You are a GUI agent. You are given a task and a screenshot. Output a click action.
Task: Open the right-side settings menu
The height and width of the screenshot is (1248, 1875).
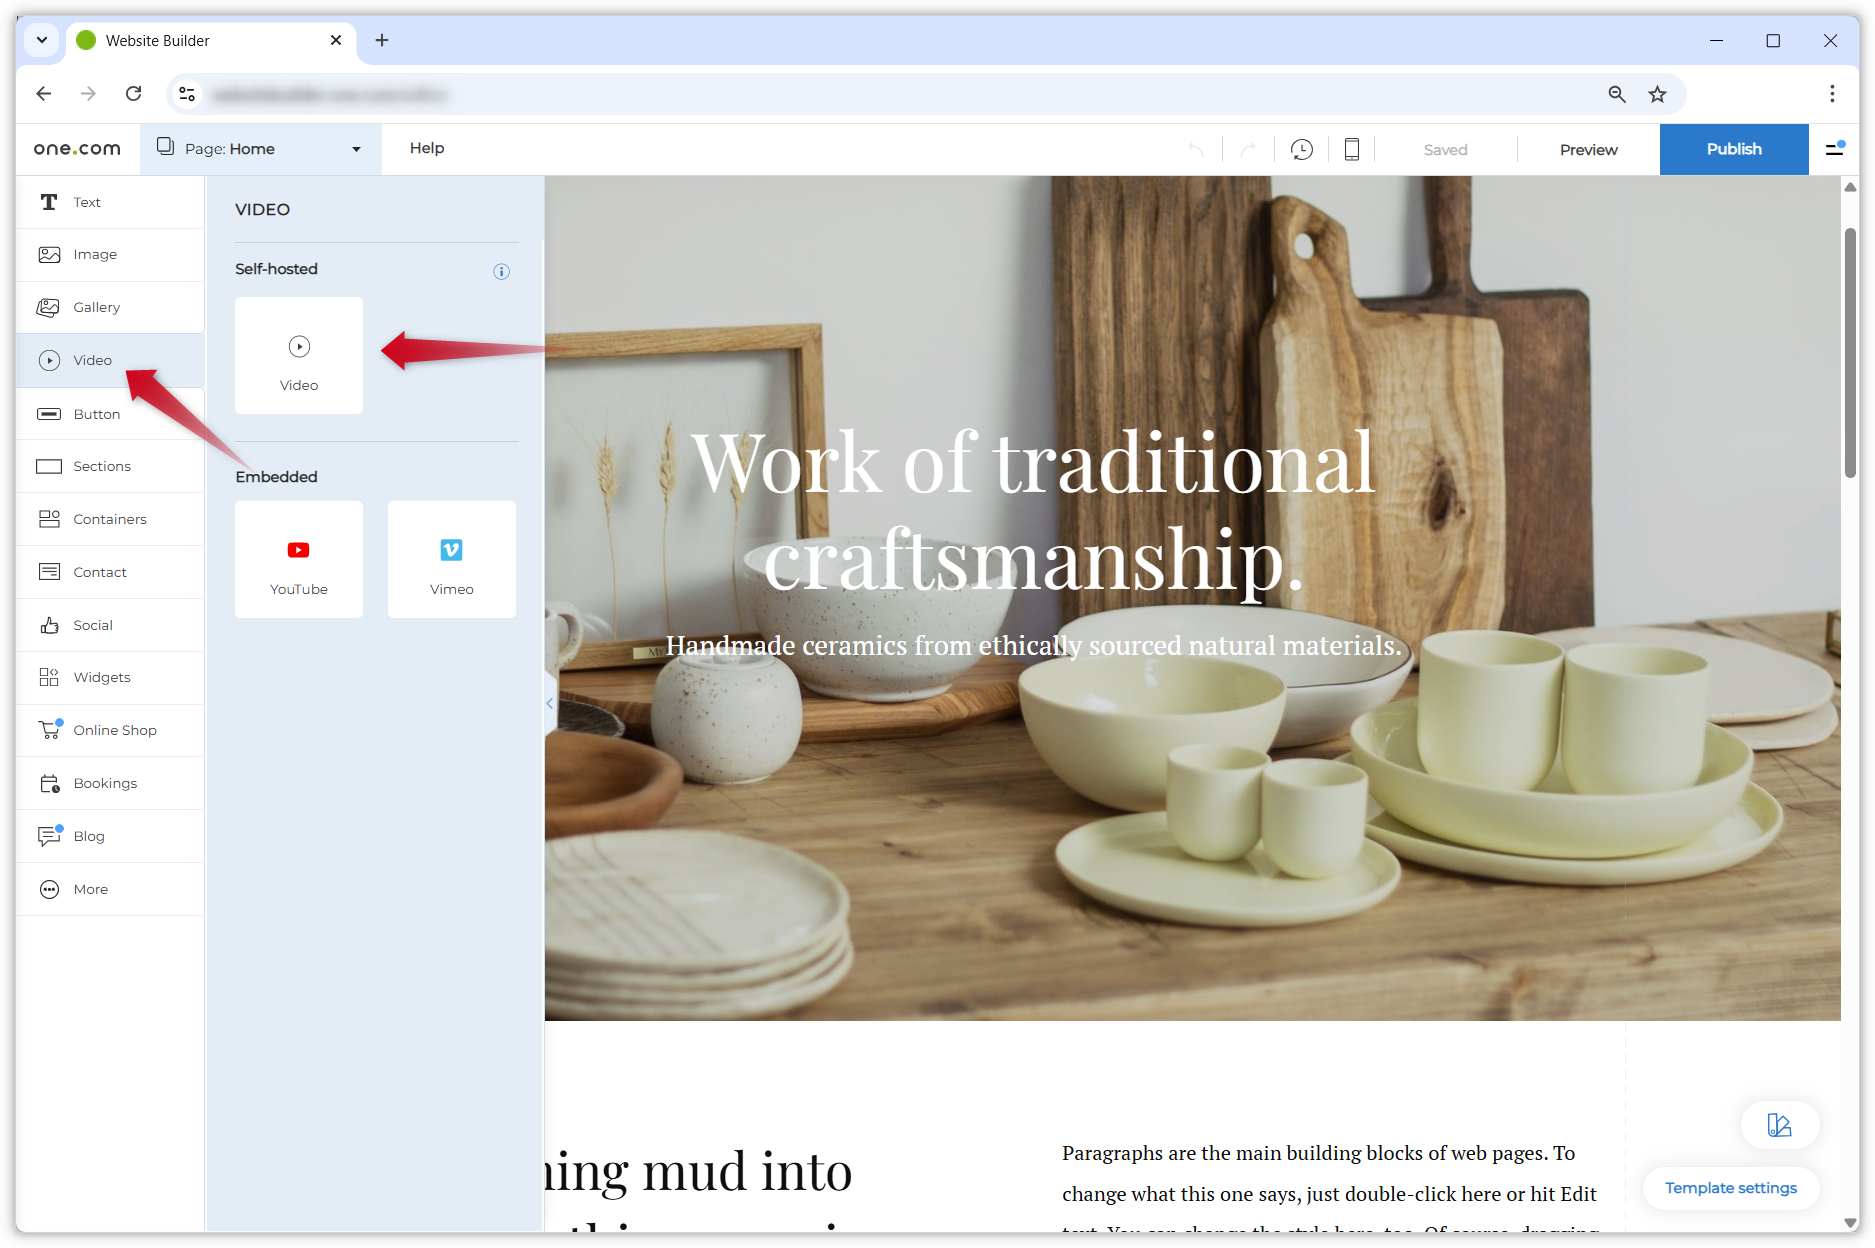(1836, 148)
